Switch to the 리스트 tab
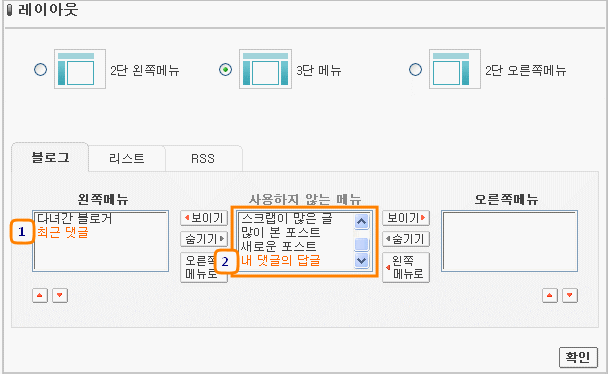 coord(127,159)
